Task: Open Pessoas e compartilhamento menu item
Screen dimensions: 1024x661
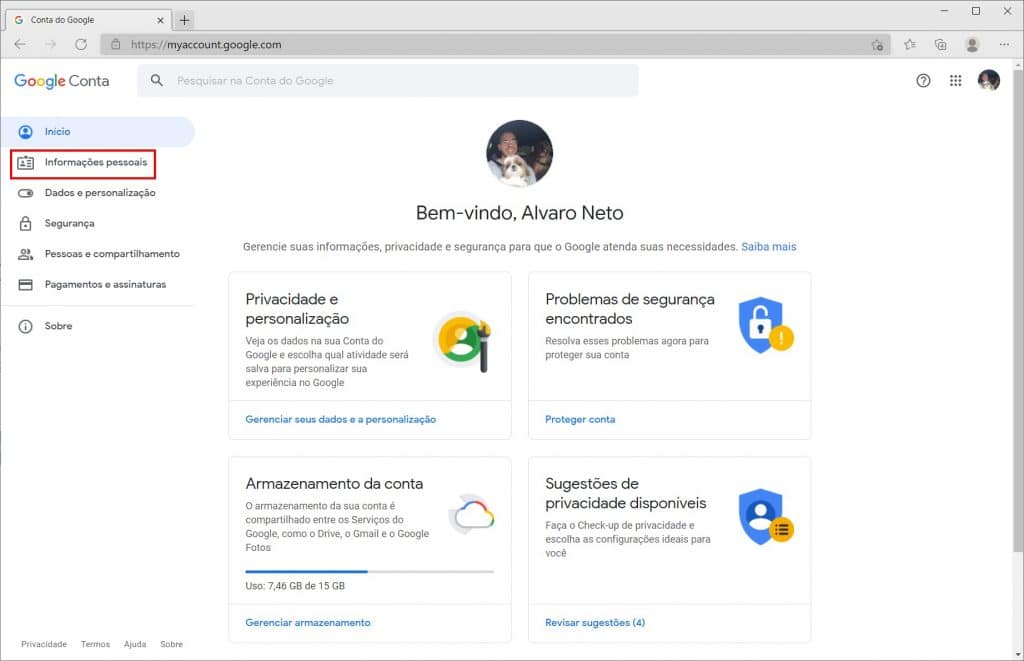Action: 112,254
